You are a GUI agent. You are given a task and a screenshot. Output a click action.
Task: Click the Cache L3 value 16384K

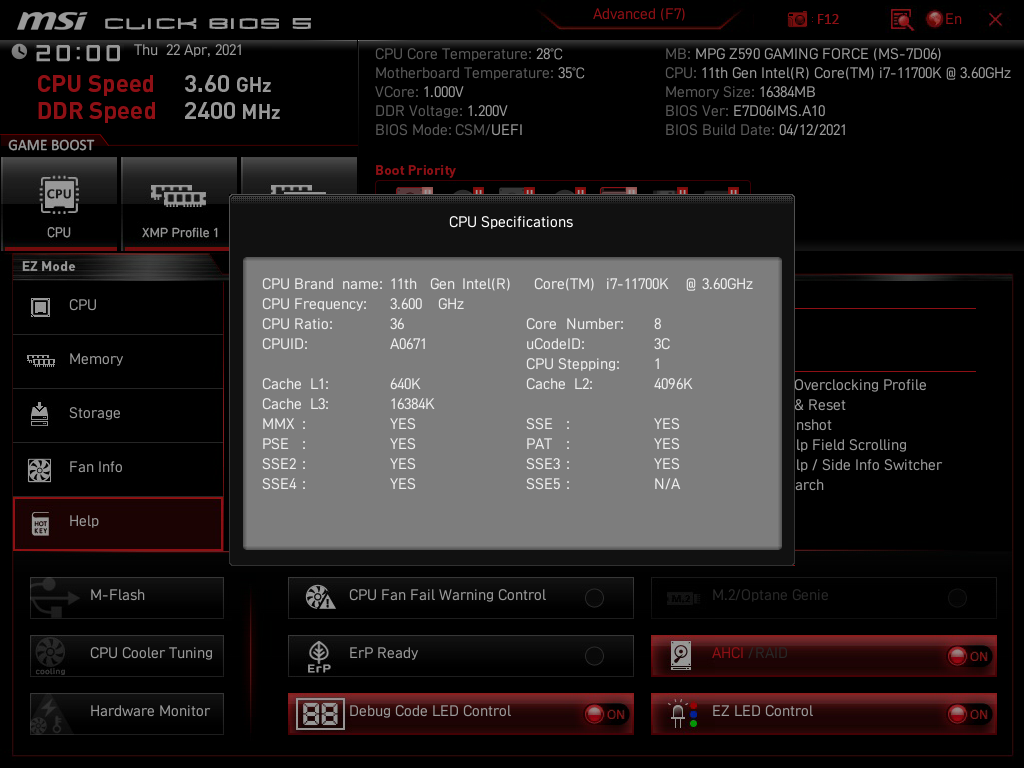point(412,404)
